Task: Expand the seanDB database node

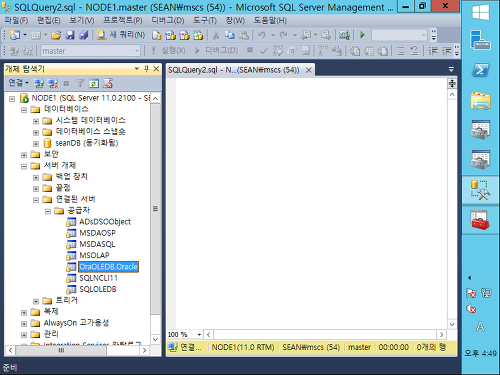Action: (x=36, y=144)
